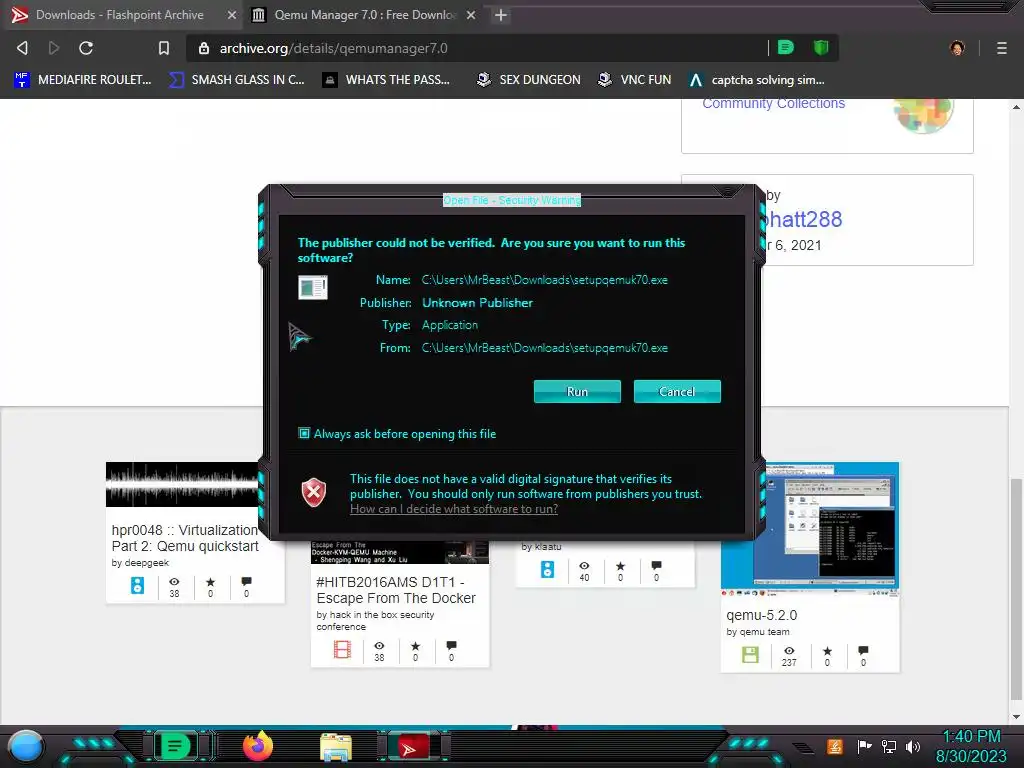Open SMASH GLASS IN C... bookmark
The width and height of the screenshot is (1024, 768).
point(237,80)
